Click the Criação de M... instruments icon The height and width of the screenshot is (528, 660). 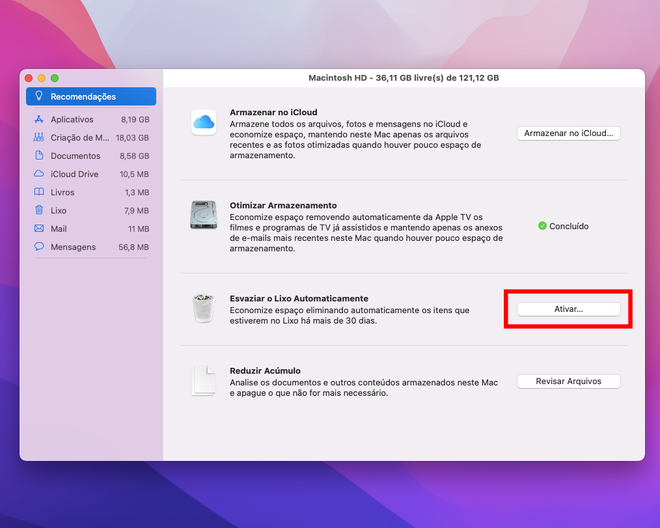[39, 137]
